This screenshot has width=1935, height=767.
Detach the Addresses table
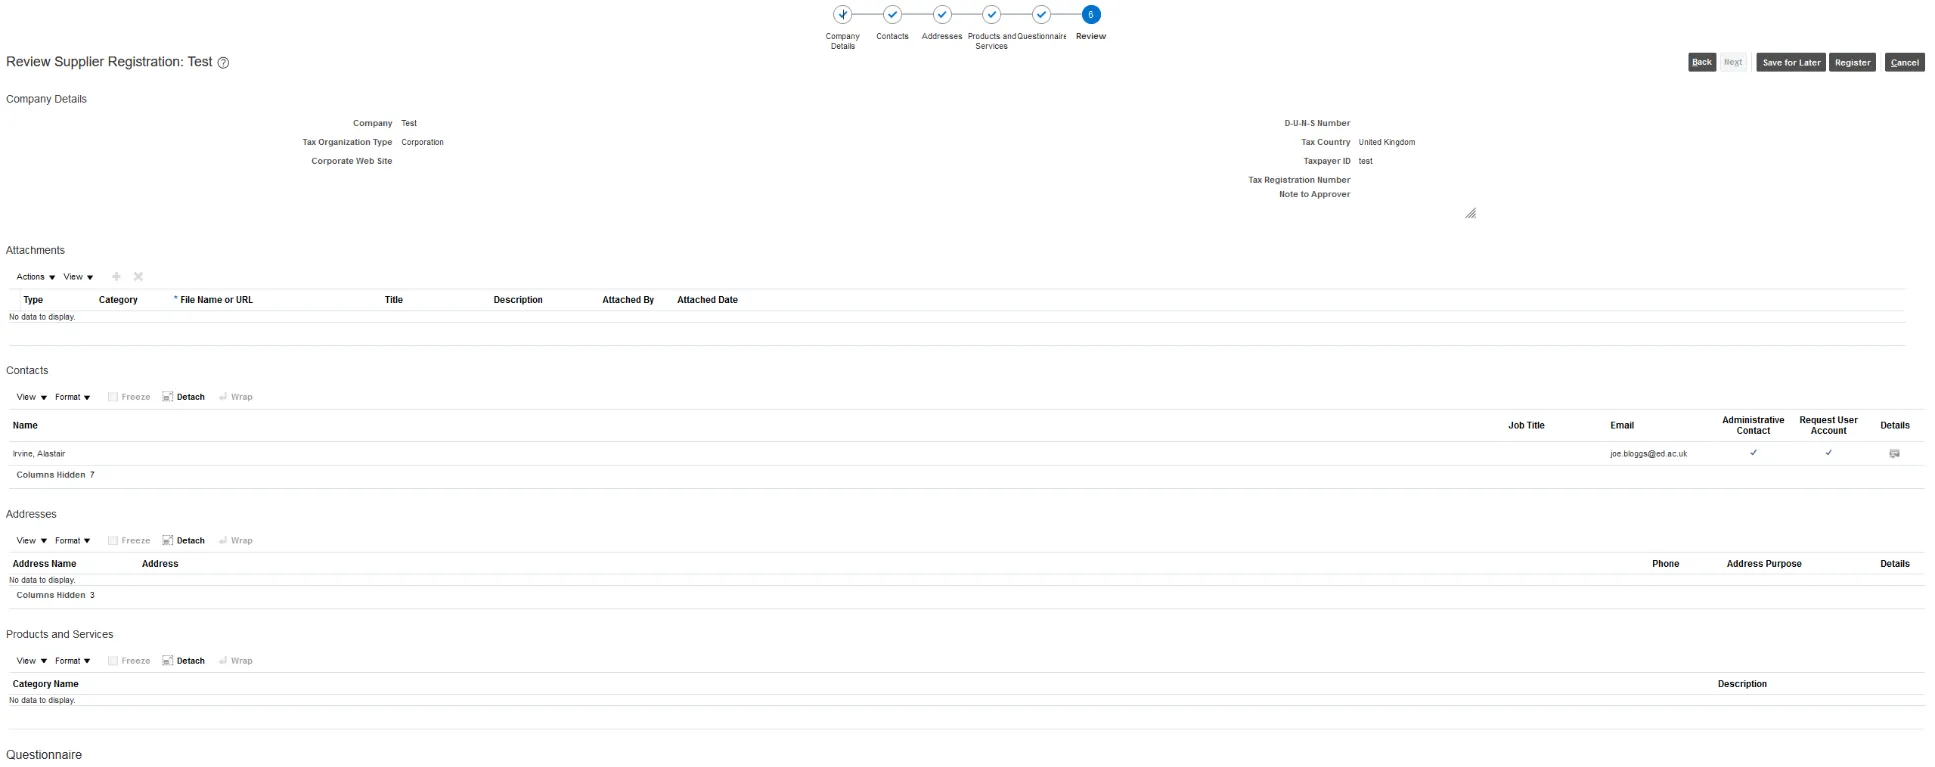(184, 541)
